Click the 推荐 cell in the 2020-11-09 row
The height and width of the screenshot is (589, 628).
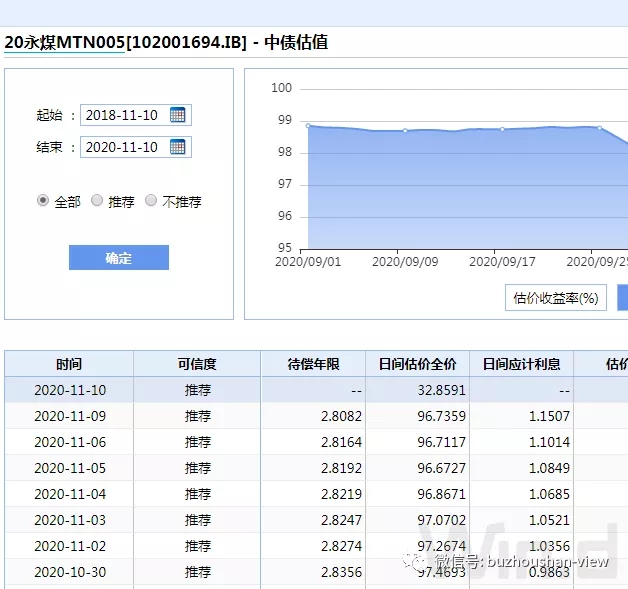click(x=197, y=416)
